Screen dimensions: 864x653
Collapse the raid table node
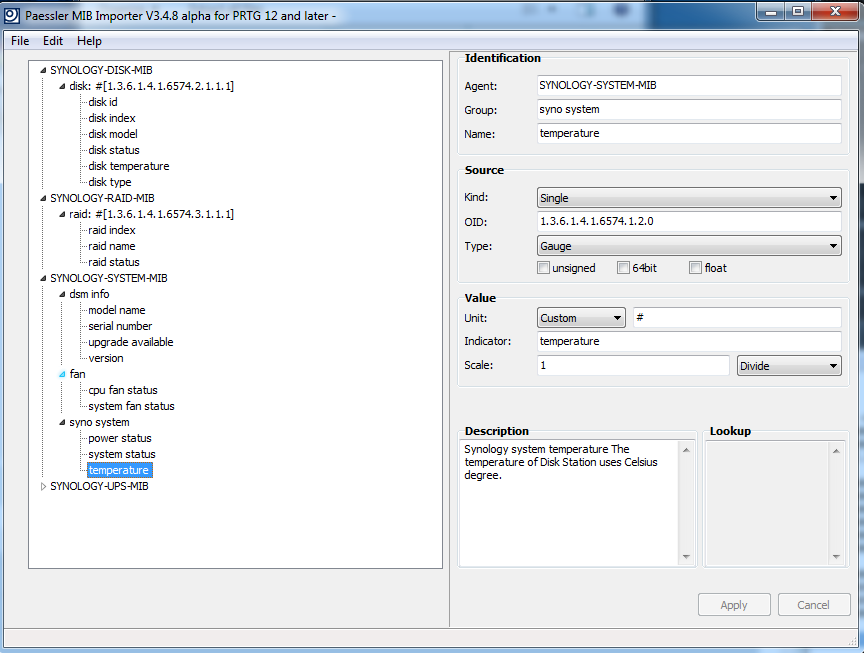[x=62, y=214]
